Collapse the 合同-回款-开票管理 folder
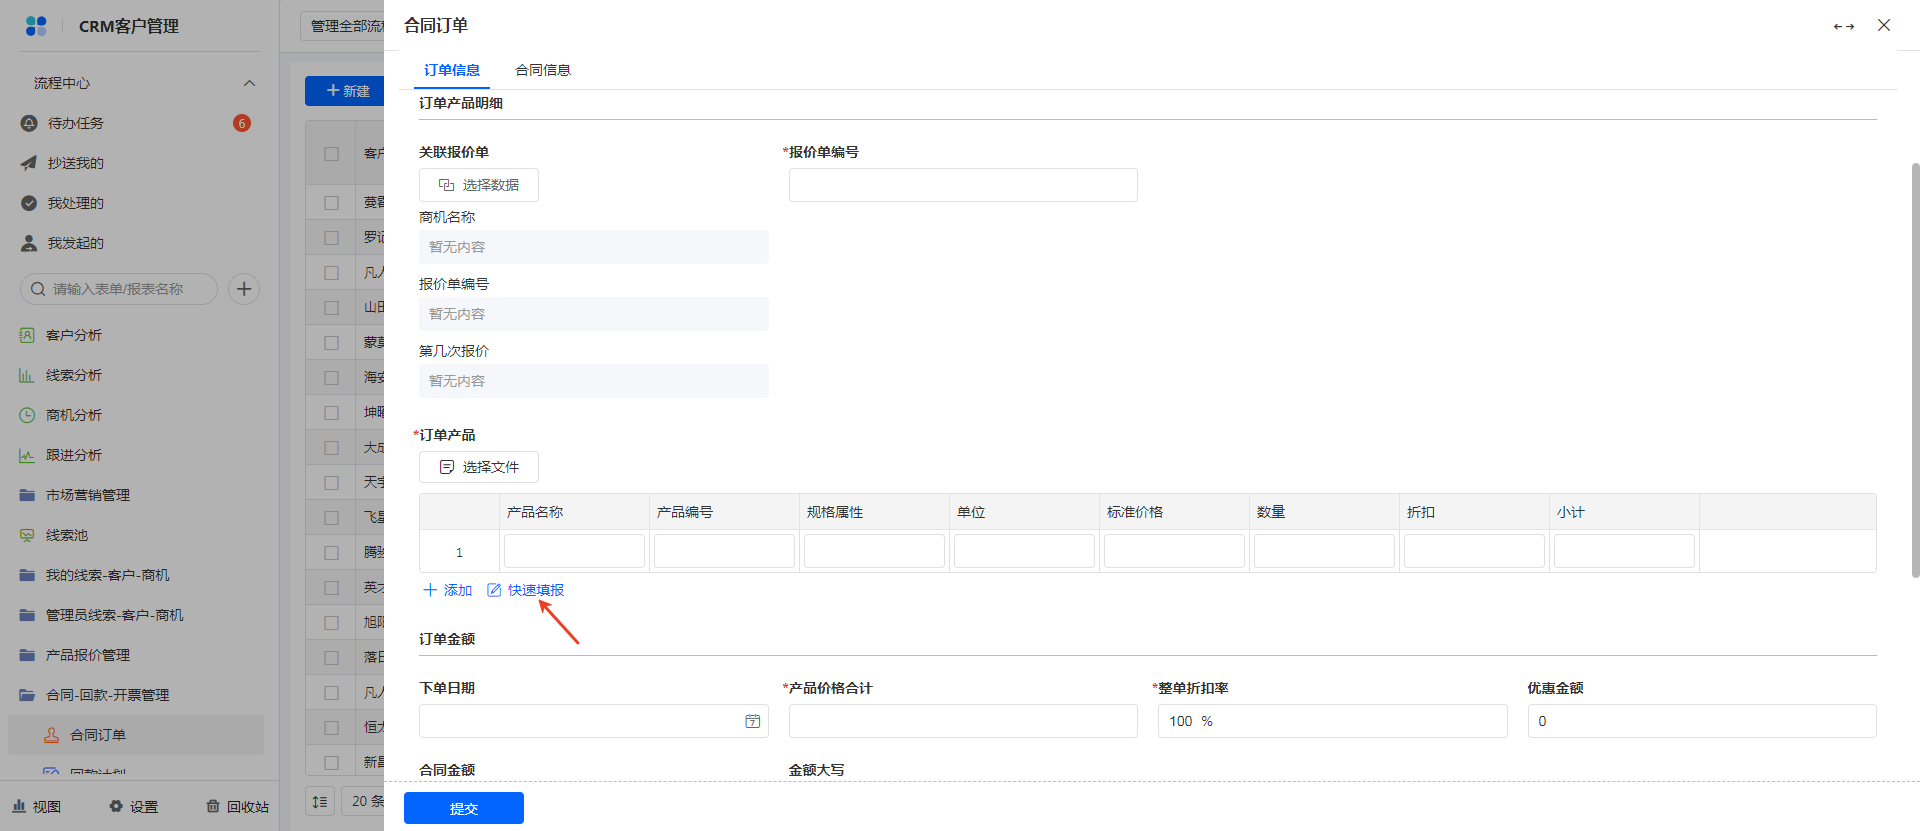The height and width of the screenshot is (831, 1920). point(107,695)
